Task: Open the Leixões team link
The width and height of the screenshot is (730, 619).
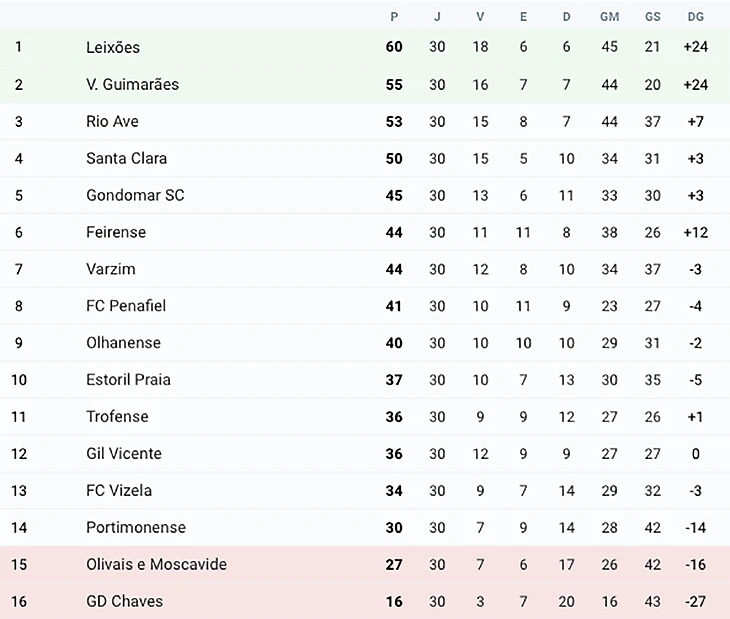Action: 113,47
